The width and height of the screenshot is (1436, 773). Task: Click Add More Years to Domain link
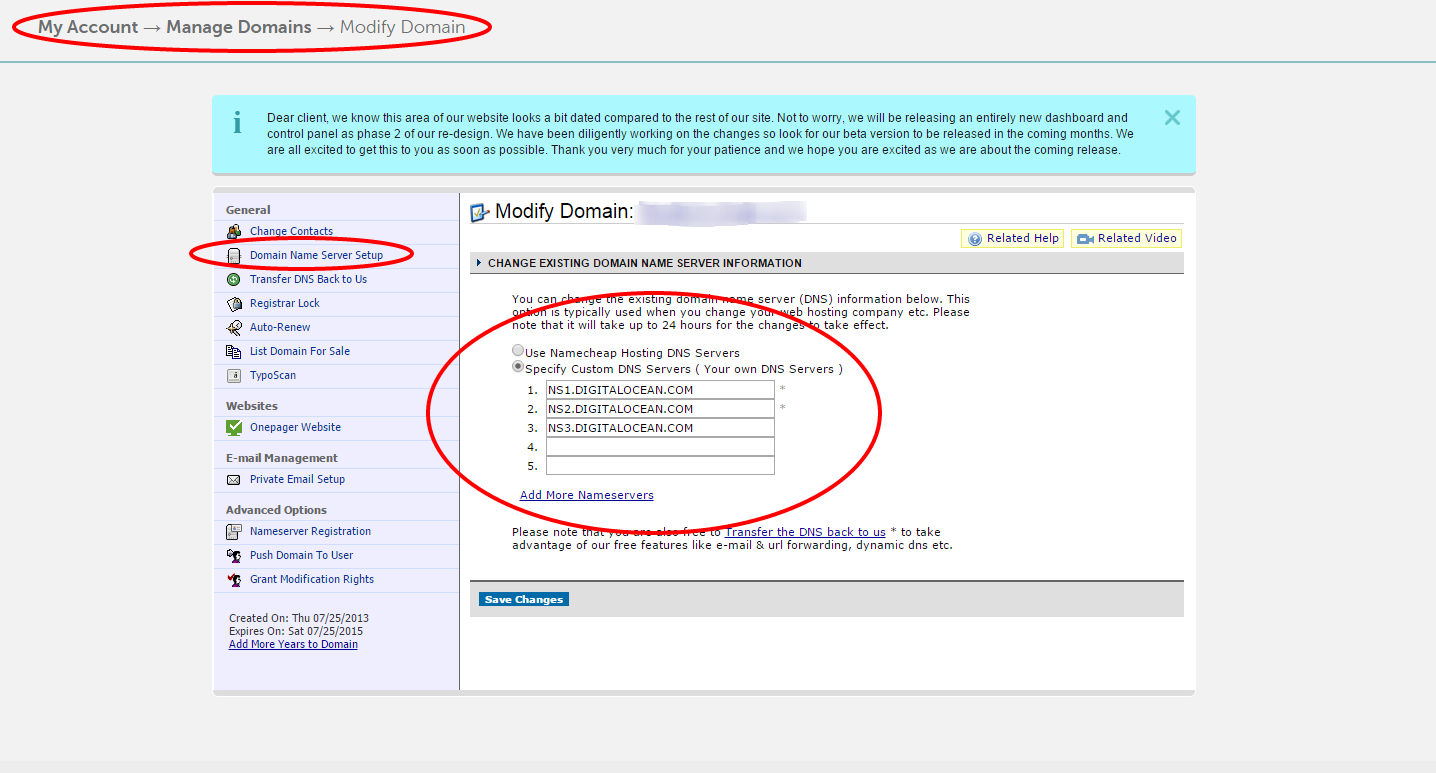tap(293, 644)
